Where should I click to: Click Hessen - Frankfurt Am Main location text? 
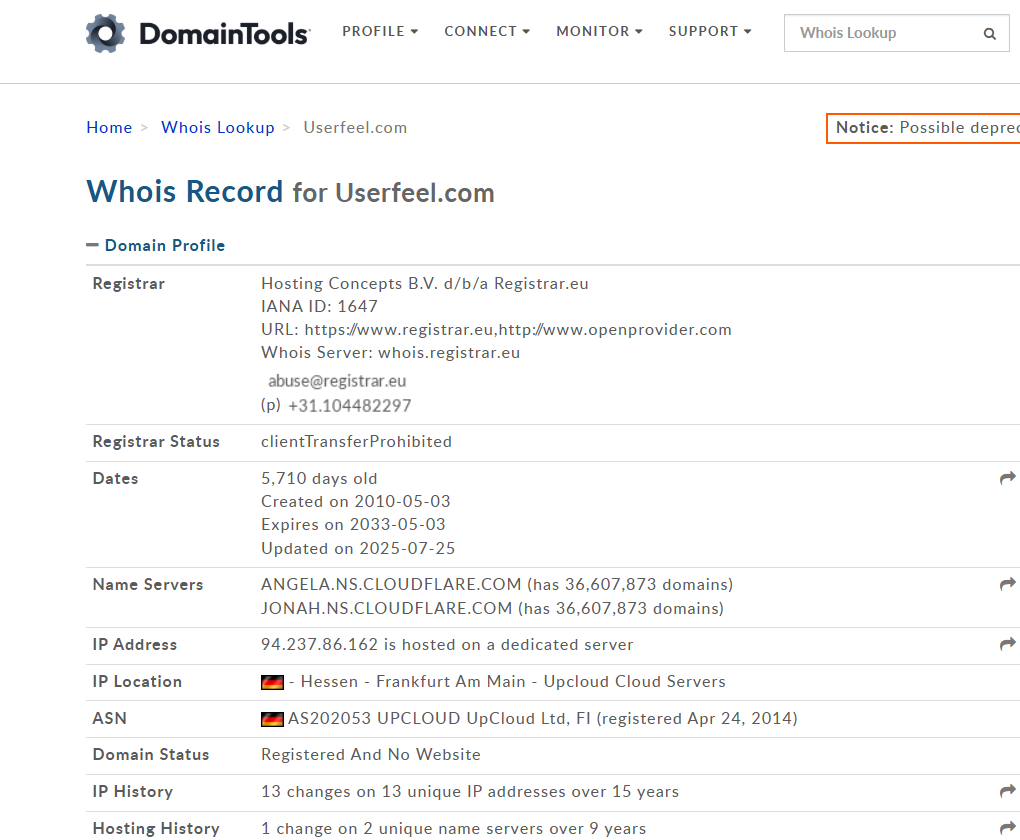[x=413, y=681]
